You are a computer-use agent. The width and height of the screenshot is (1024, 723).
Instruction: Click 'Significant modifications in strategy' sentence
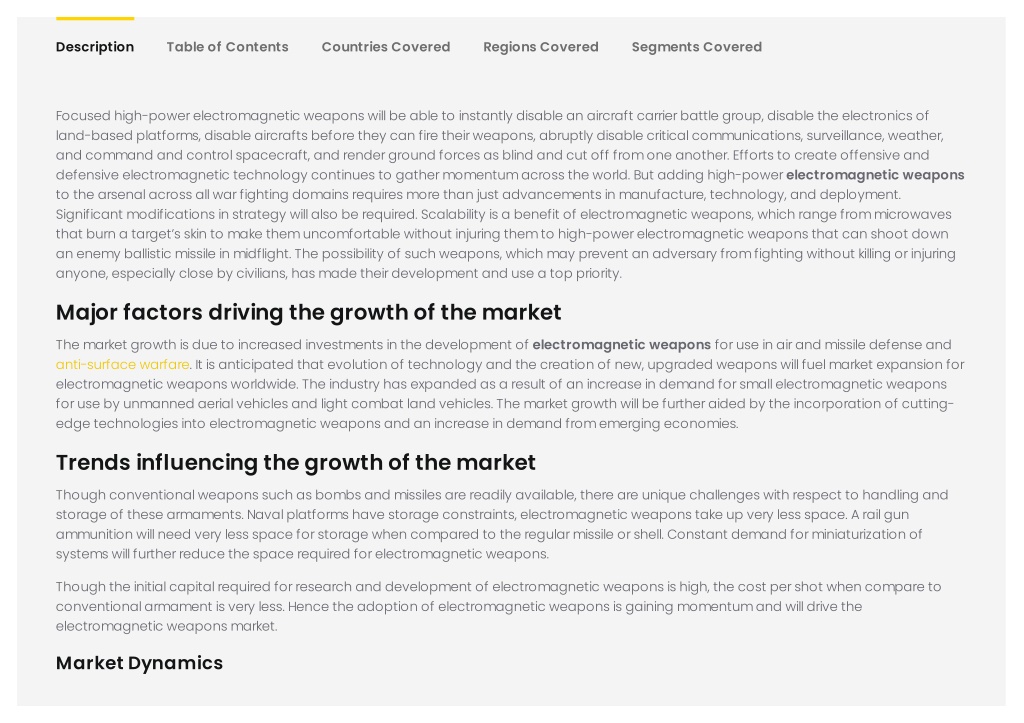click(x=236, y=214)
